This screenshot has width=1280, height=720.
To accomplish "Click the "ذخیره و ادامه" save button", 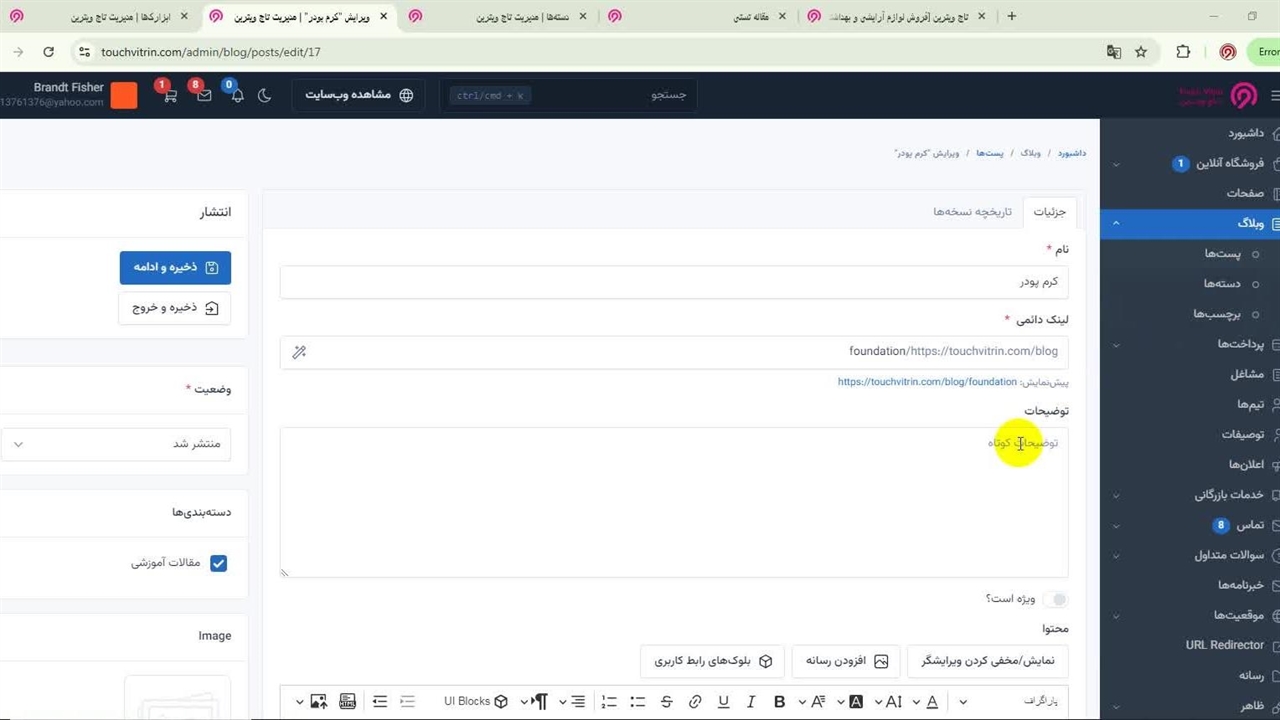I will pyautogui.click(x=175, y=267).
